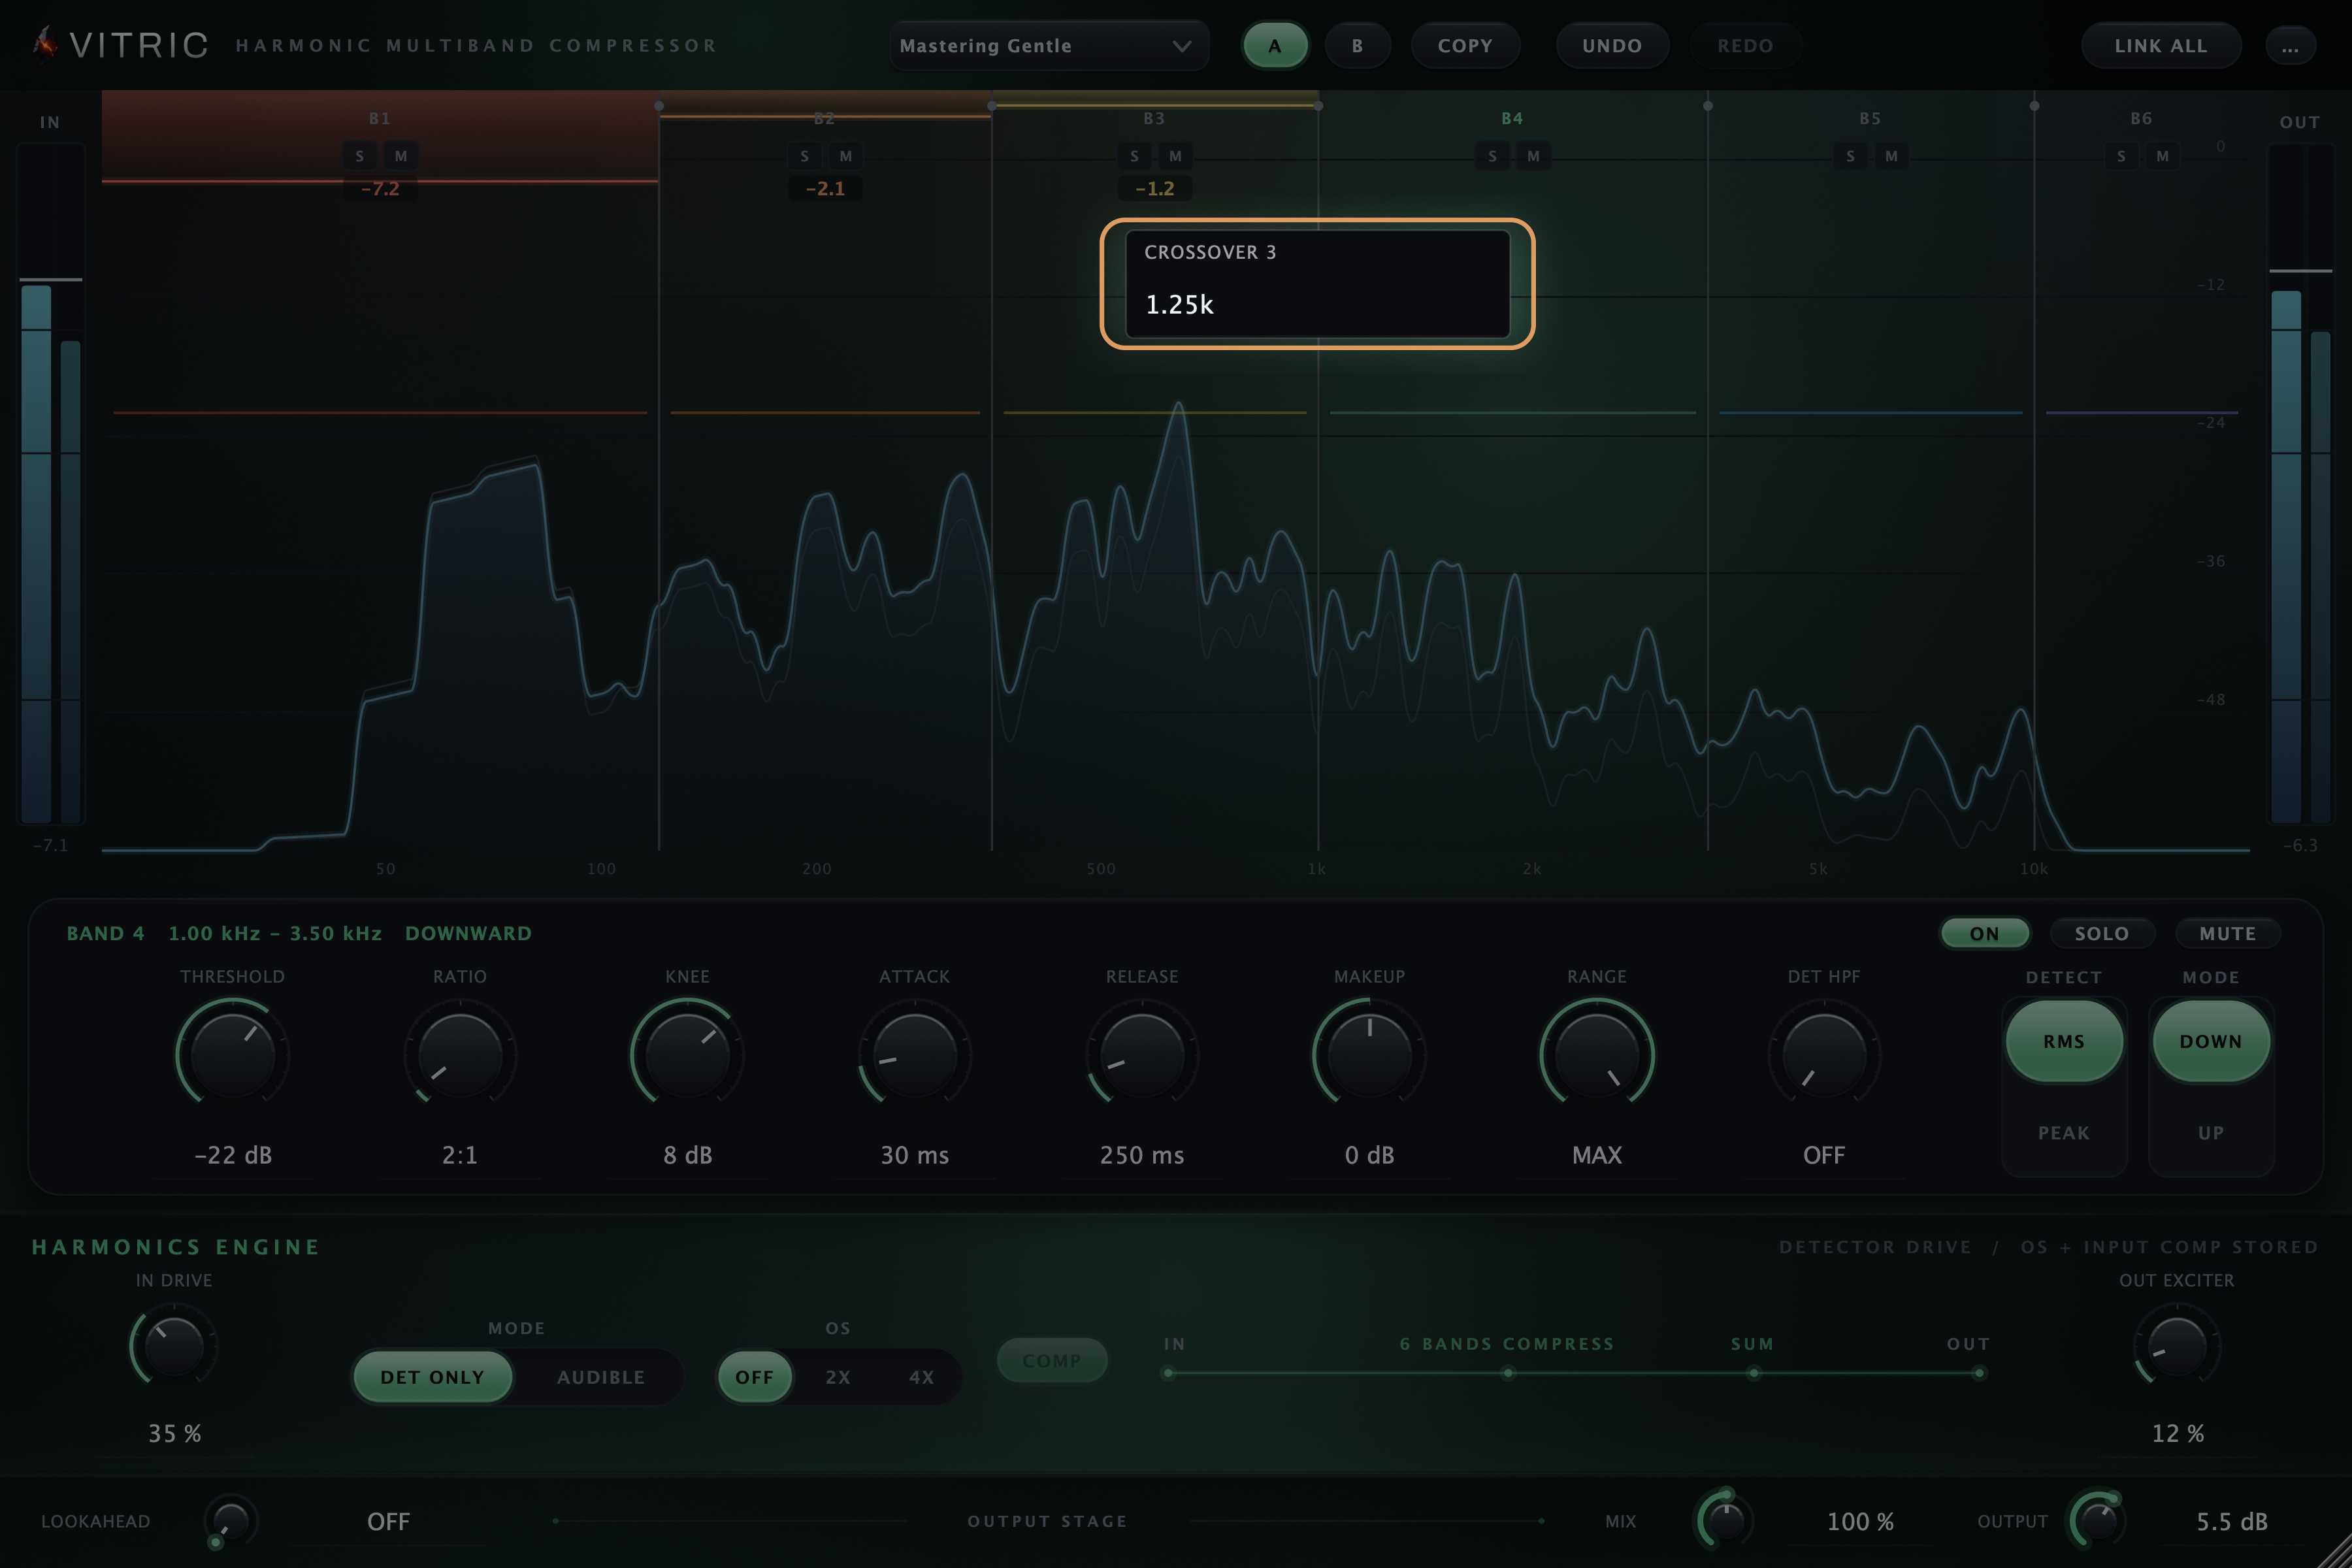Click the Crossover 3 value field 1.25k

coord(1318,304)
